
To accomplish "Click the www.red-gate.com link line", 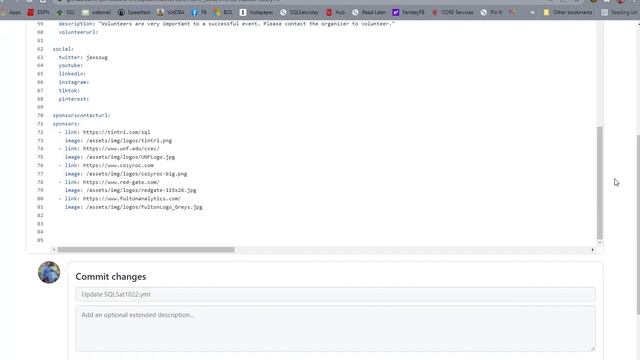I will click(109, 182).
